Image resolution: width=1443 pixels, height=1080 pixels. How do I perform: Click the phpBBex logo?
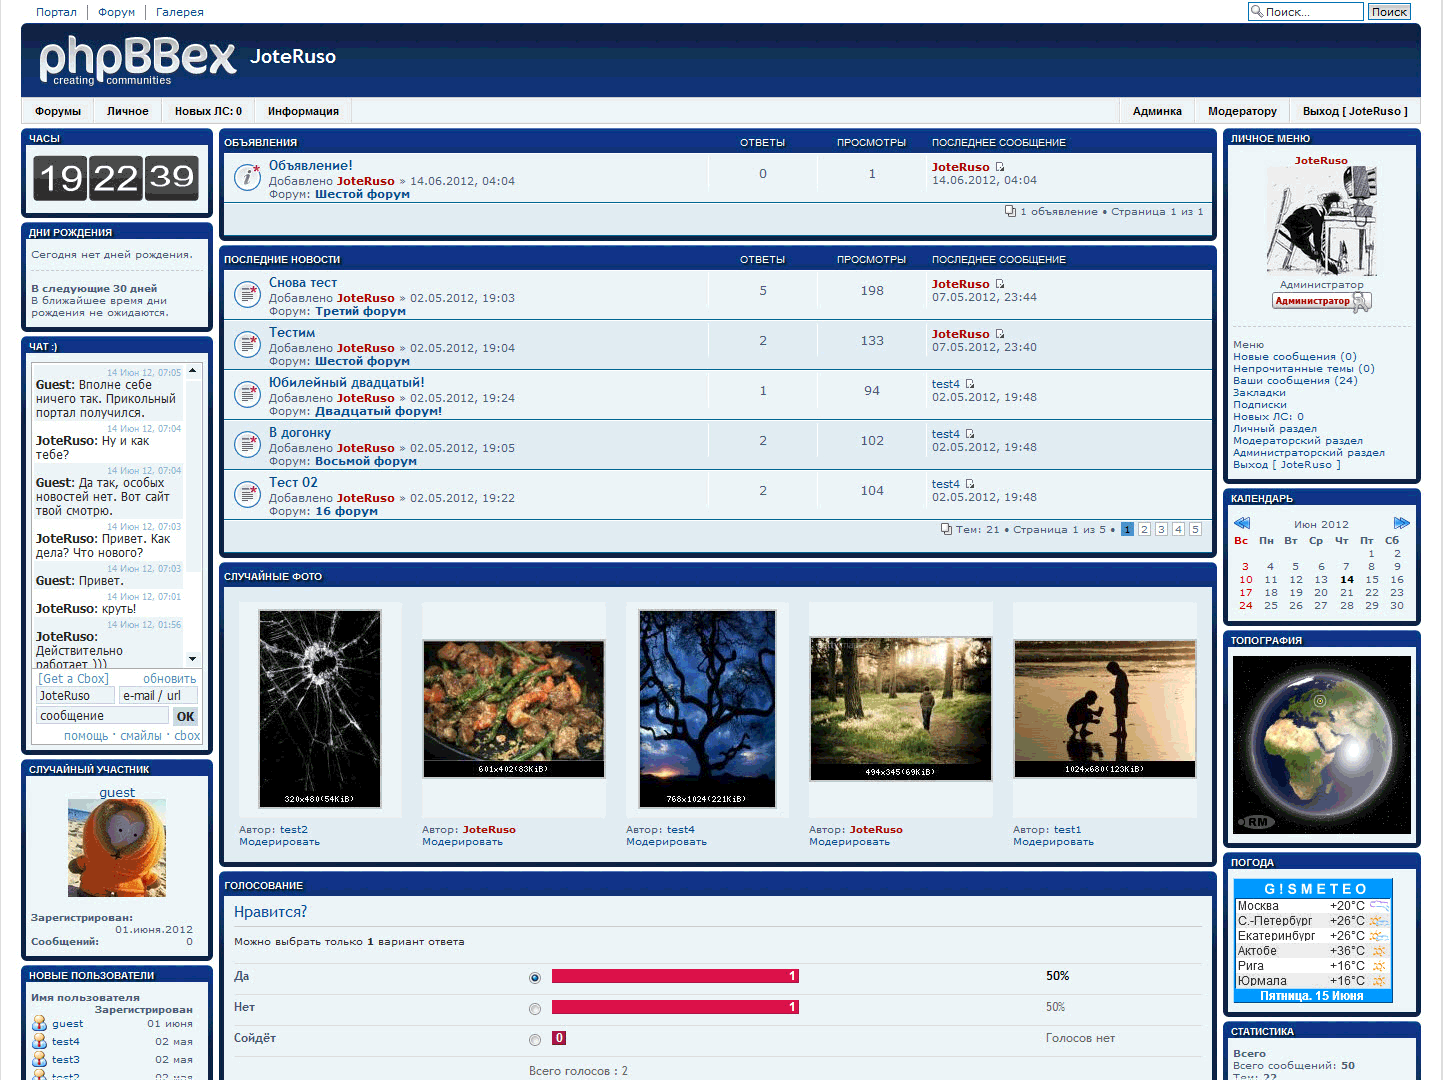tap(137, 60)
